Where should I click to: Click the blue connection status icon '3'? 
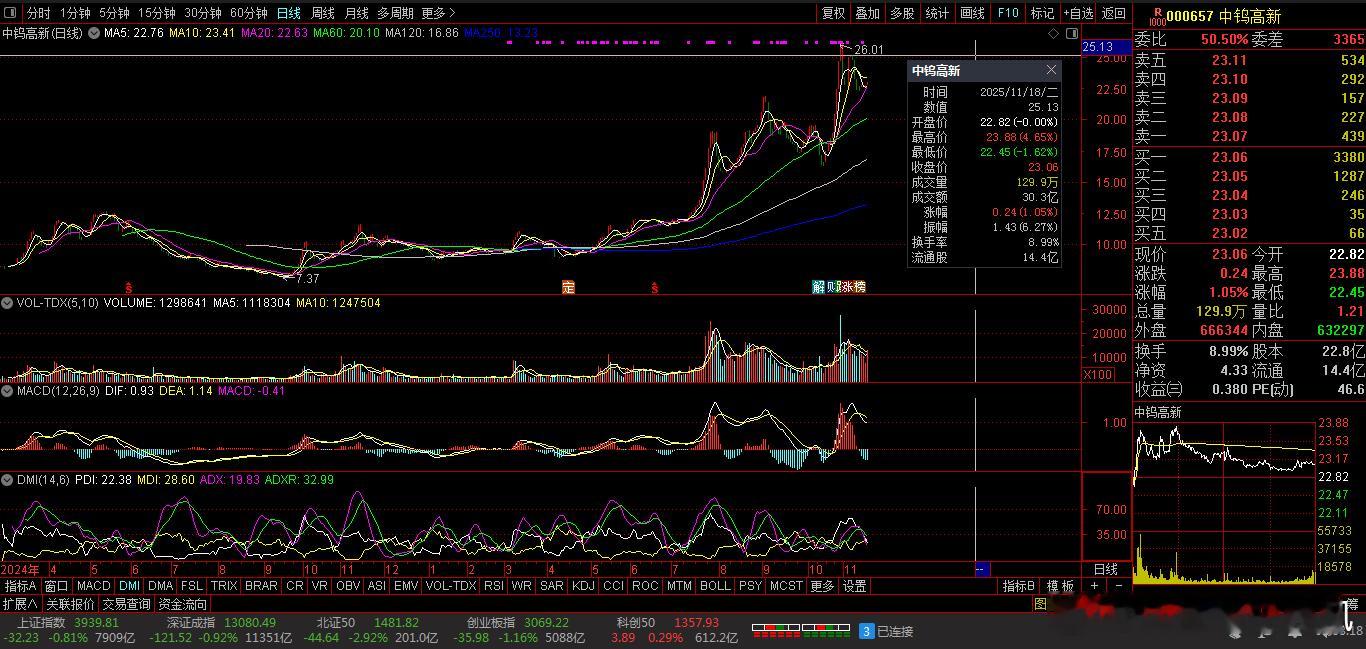867,631
